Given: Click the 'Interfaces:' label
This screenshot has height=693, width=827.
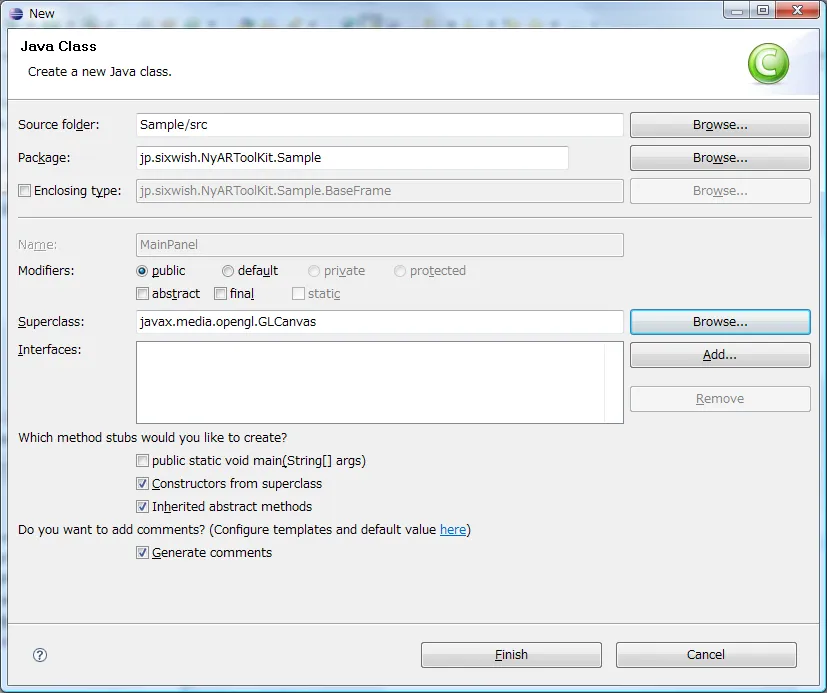Looking at the screenshot, I should [x=50, y=350].
